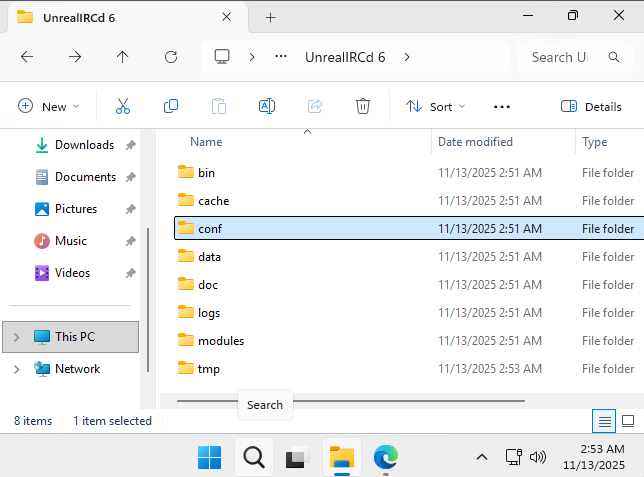
Task: Sort by Date modified column header
Action: point(475,142)
